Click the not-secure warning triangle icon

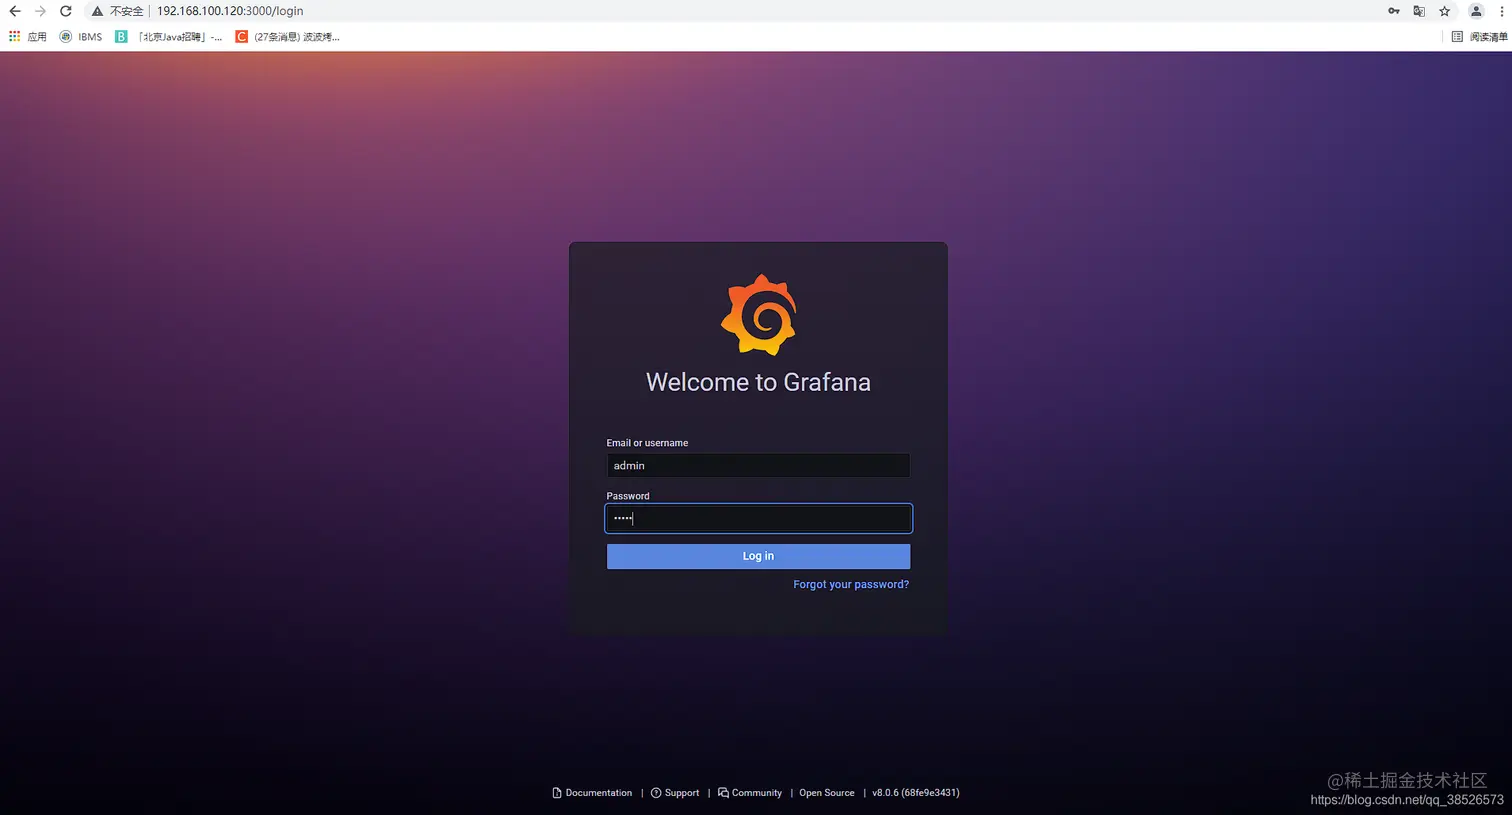coord(97,11)
